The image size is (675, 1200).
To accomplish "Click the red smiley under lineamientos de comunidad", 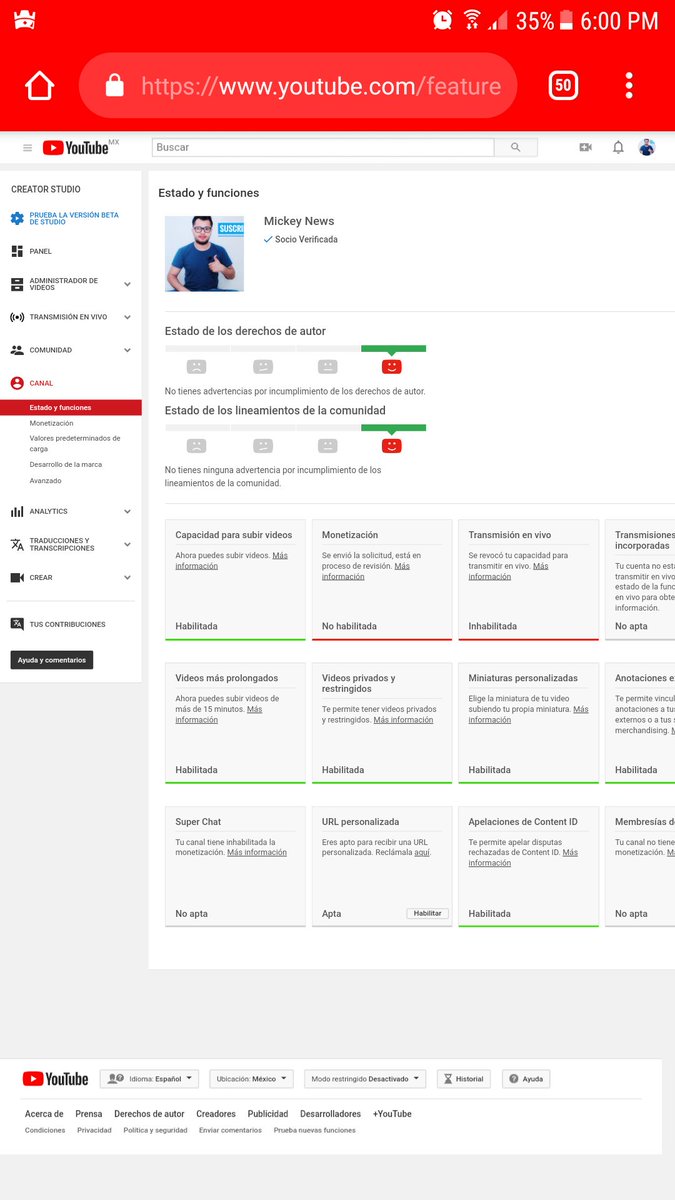I will 392,445.
